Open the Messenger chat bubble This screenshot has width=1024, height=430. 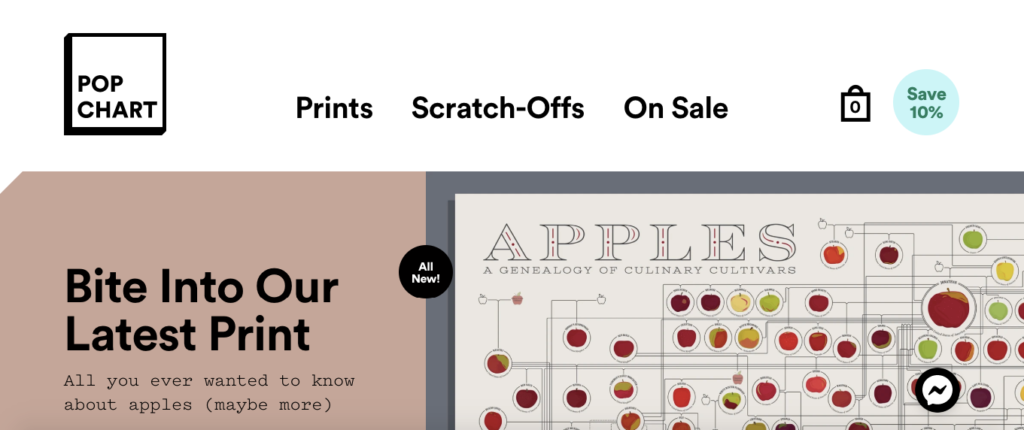(937, 391)
